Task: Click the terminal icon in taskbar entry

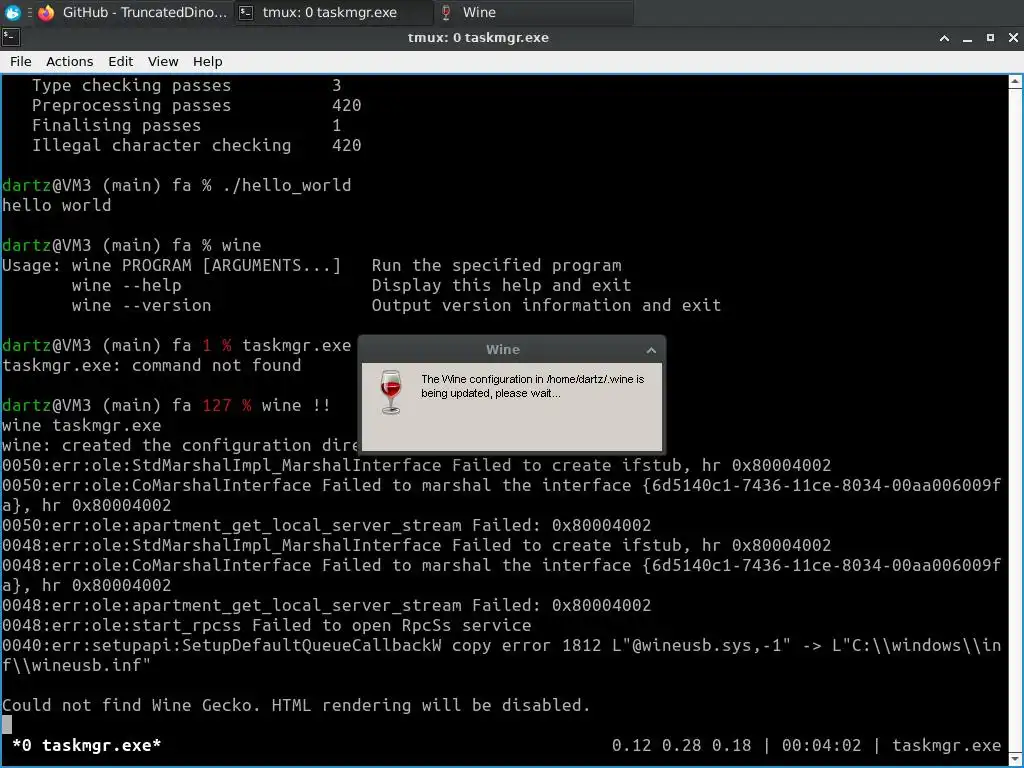Action: (x=246, y=12)
